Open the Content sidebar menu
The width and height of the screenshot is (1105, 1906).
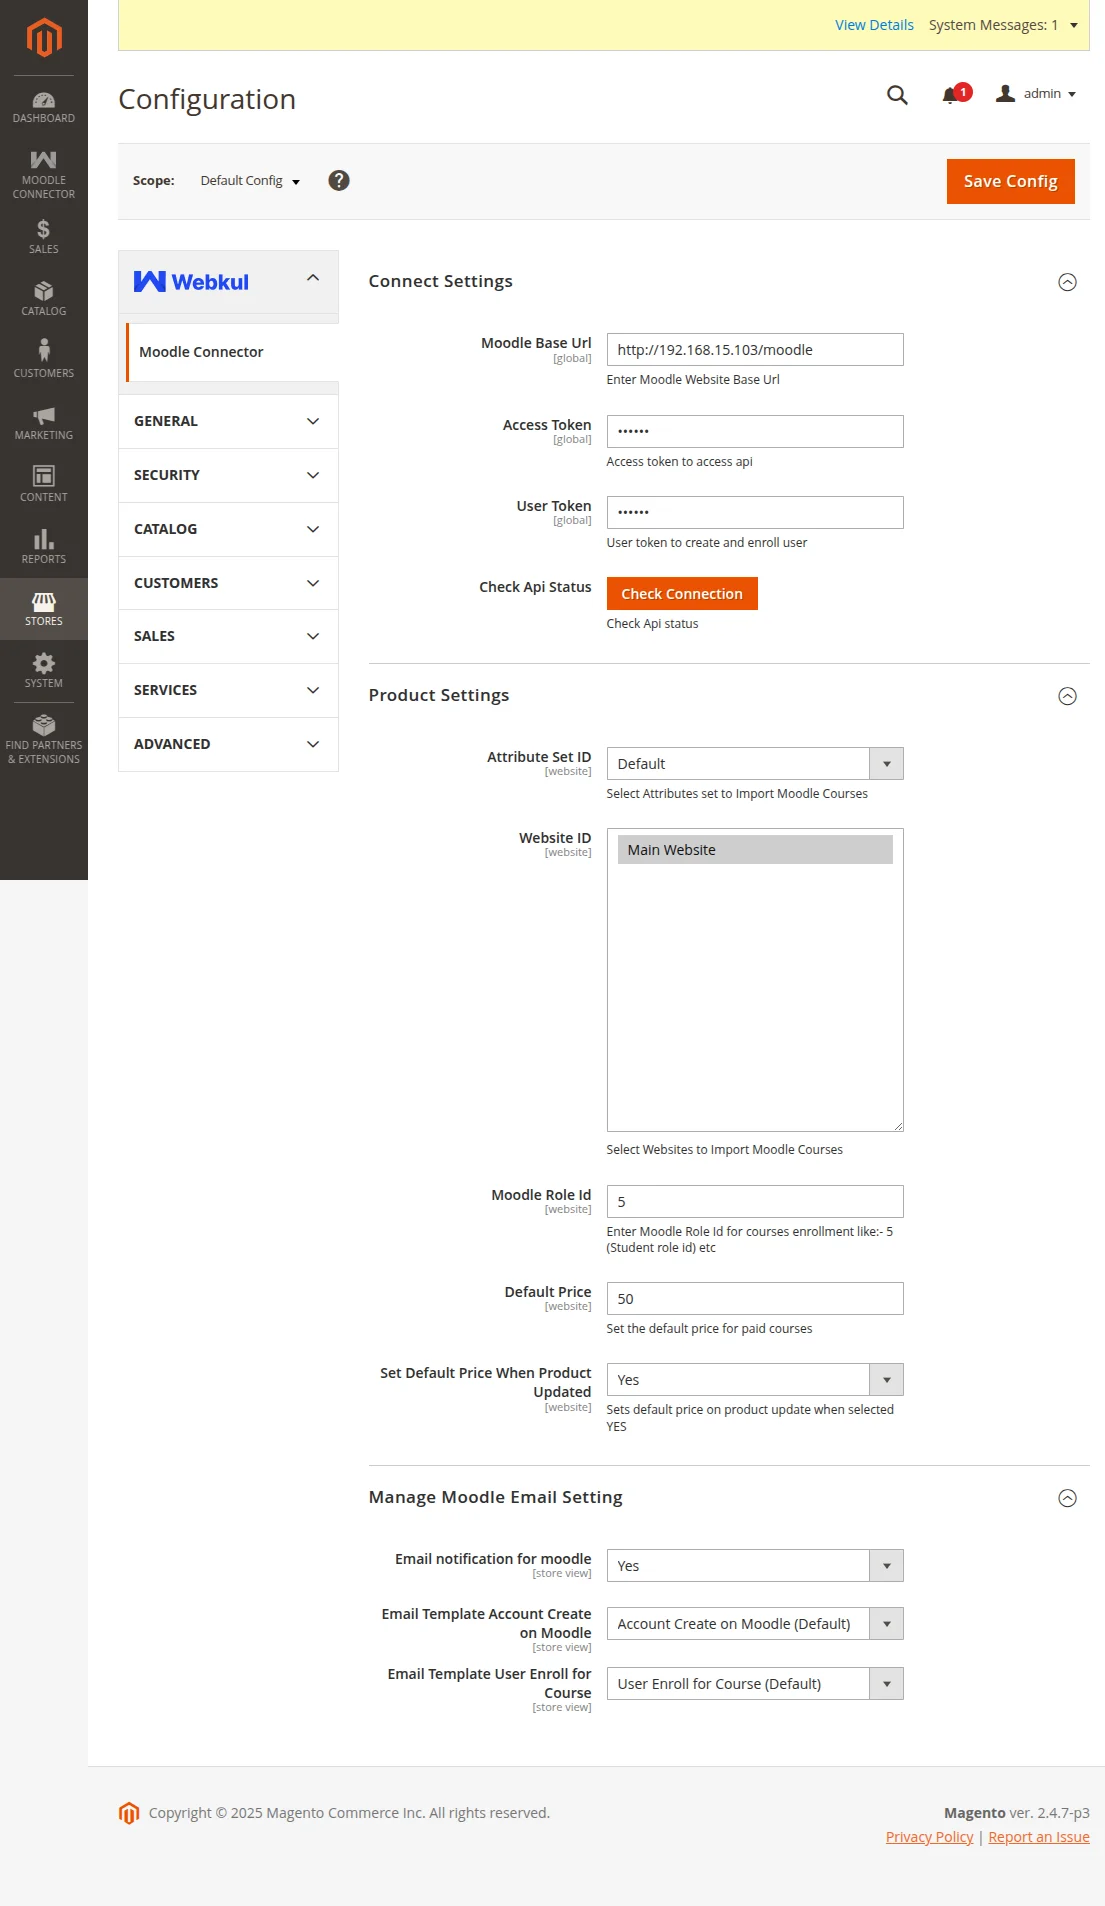[x=44, y=485]
